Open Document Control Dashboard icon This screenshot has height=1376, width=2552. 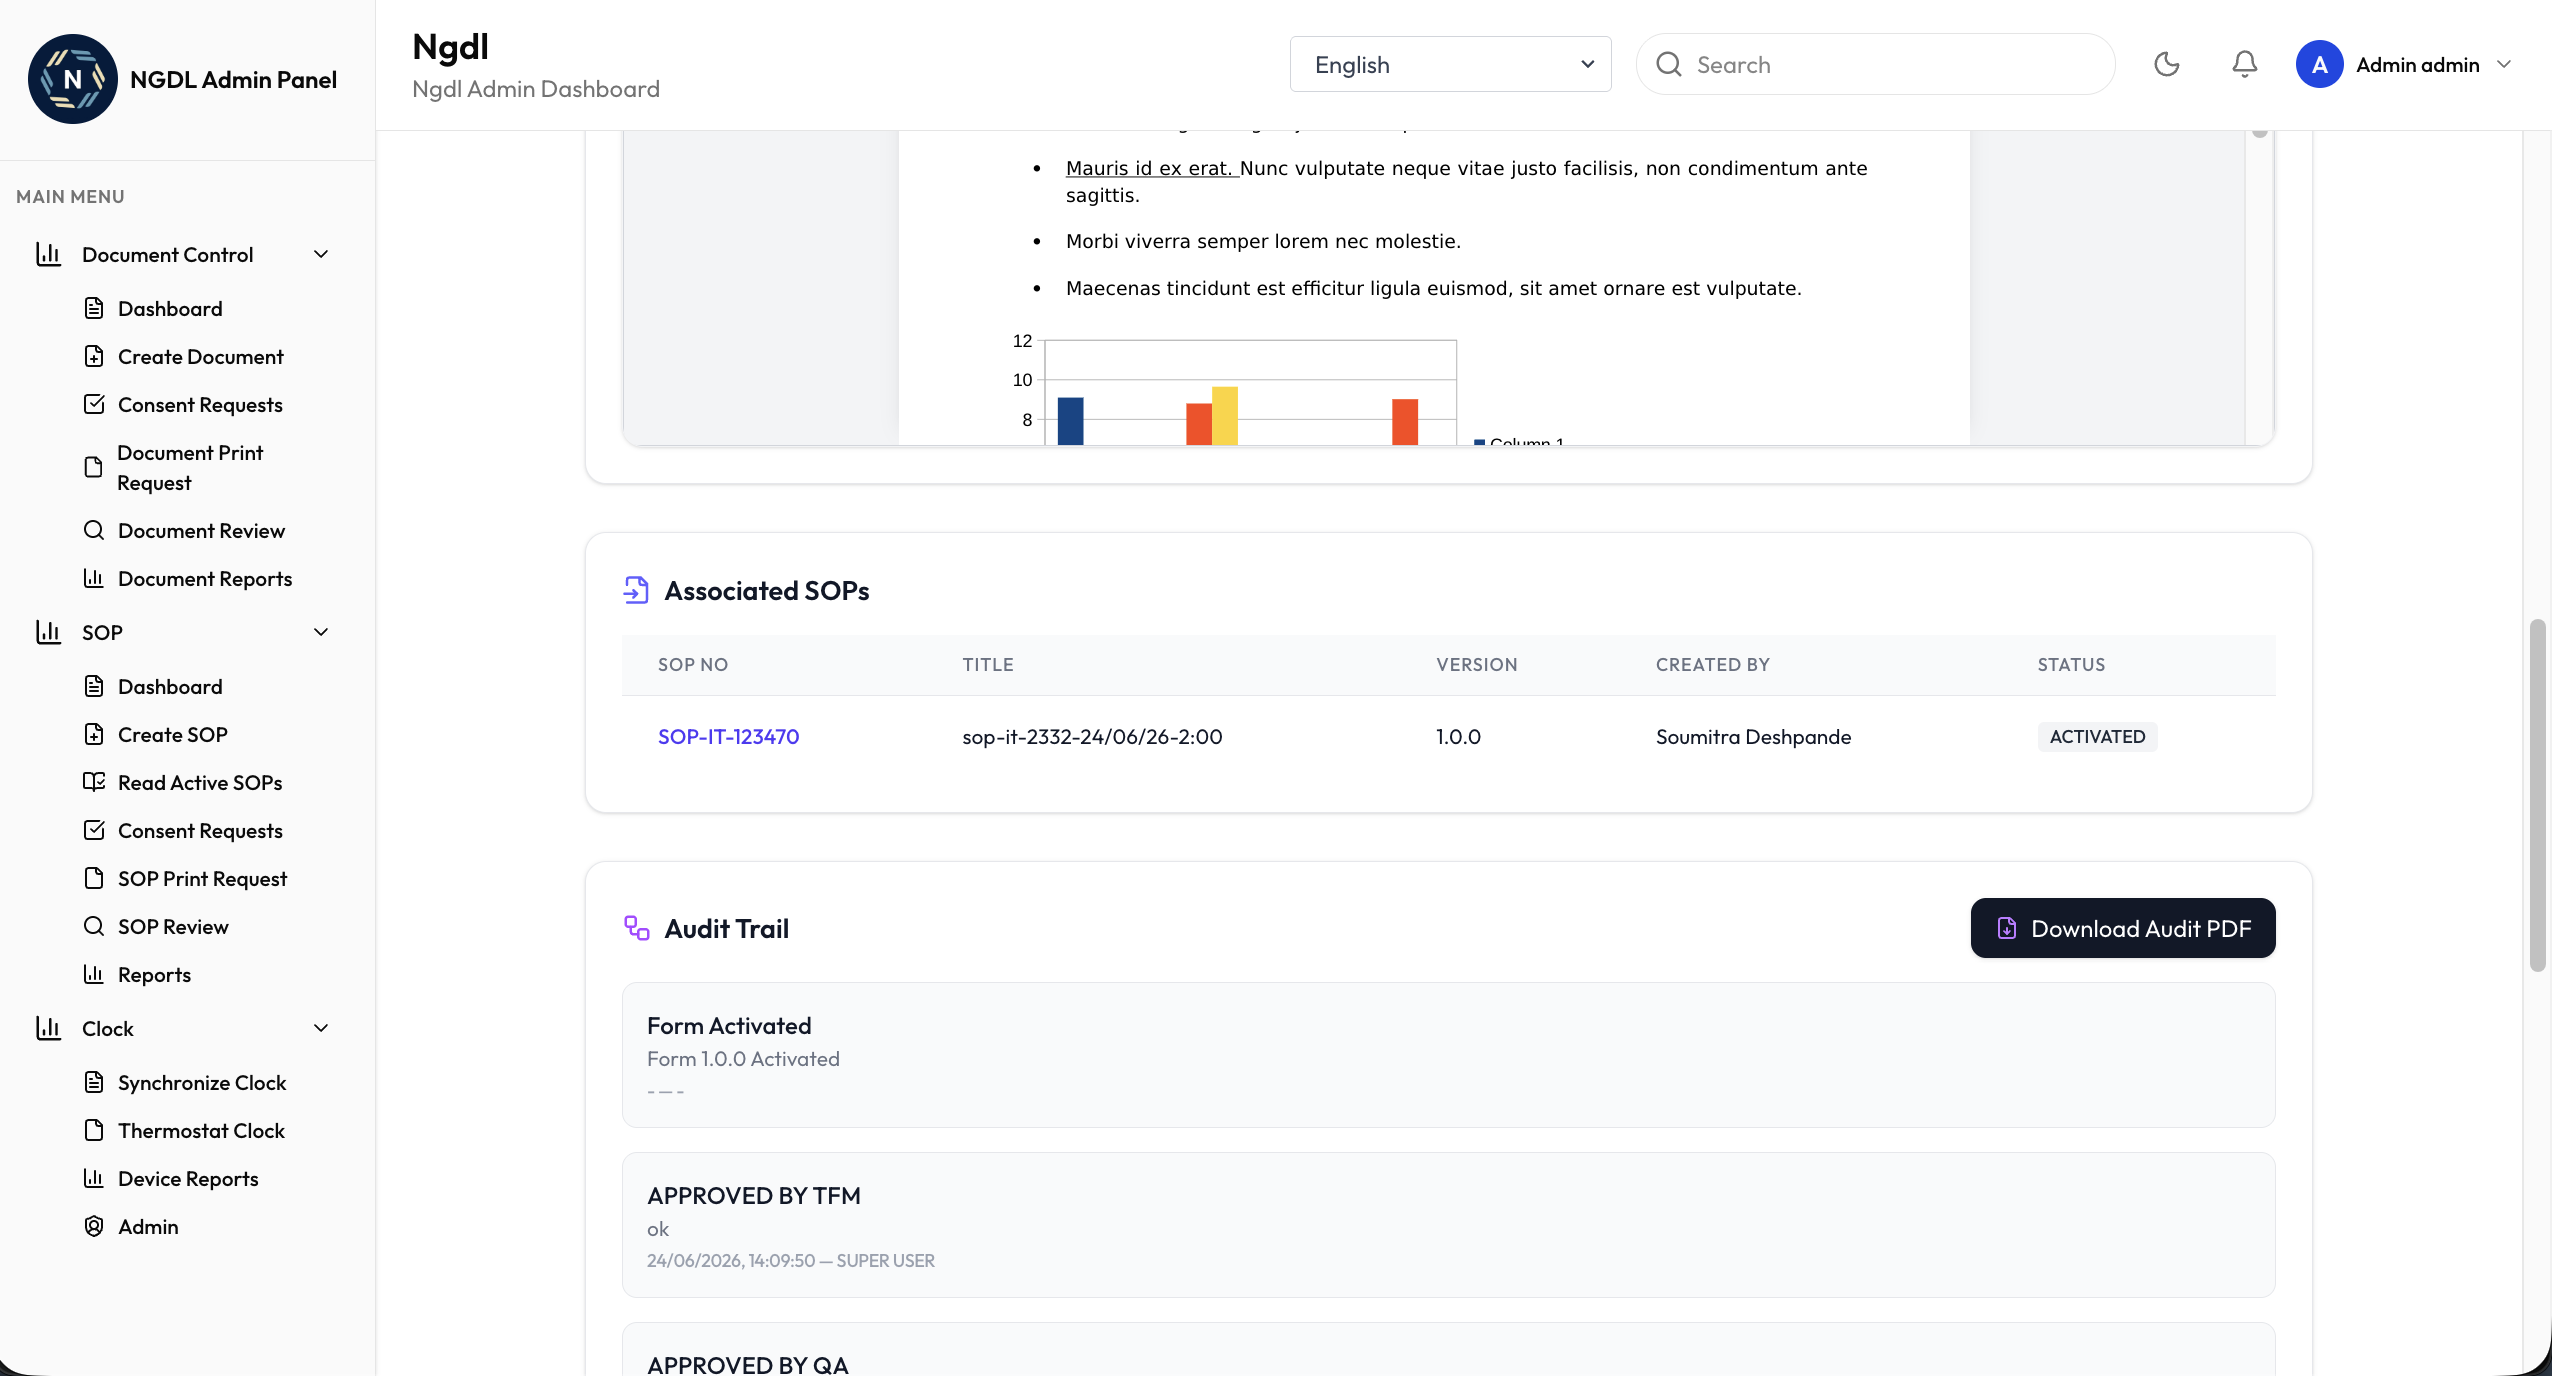point(94,308)
